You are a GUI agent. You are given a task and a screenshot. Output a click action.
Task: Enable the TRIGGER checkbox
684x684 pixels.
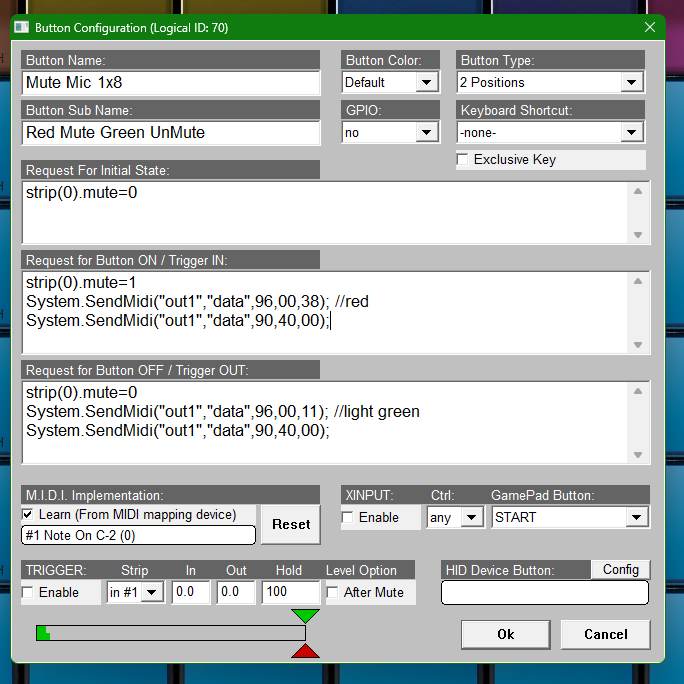pos(28,592)
